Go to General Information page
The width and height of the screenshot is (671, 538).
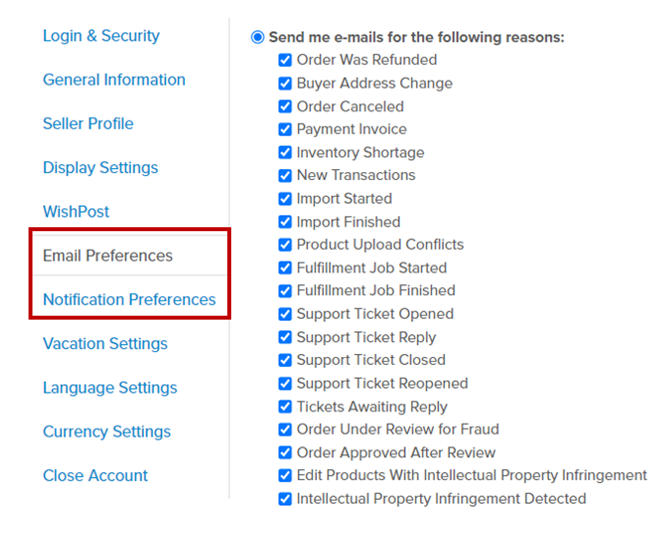point(114,80)
